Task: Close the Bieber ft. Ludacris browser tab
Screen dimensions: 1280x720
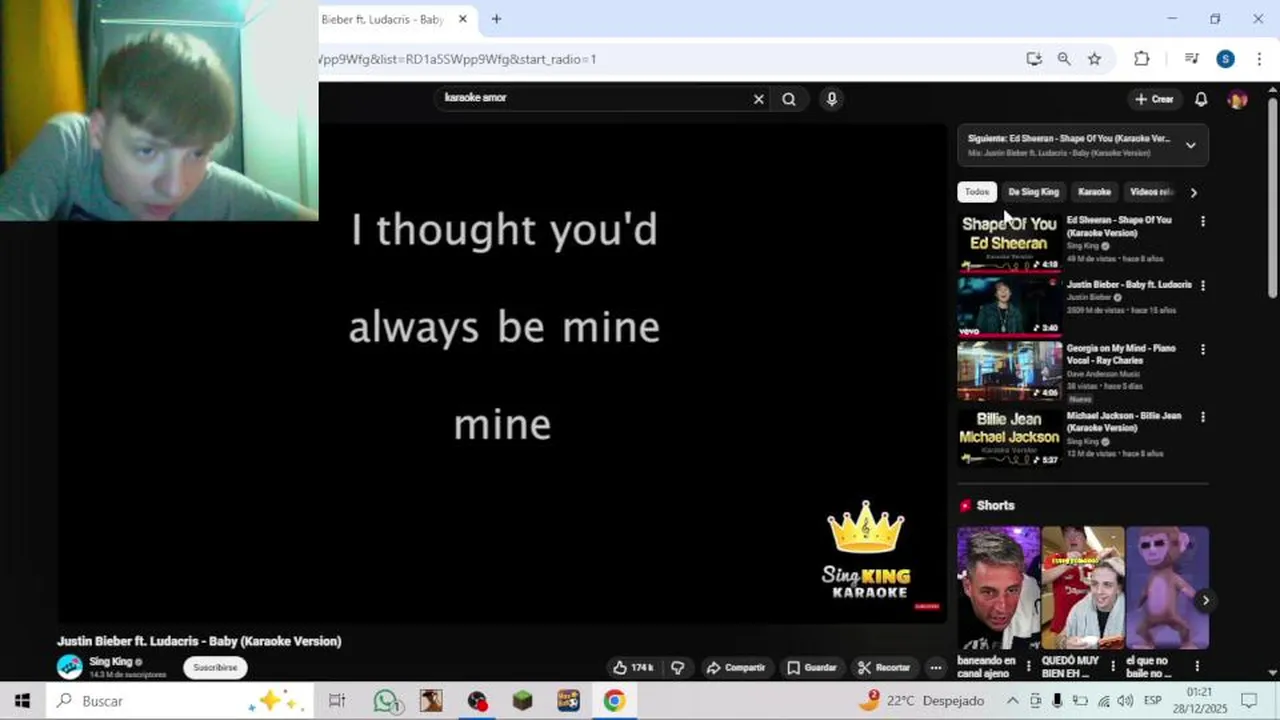Action: point(462,19)
